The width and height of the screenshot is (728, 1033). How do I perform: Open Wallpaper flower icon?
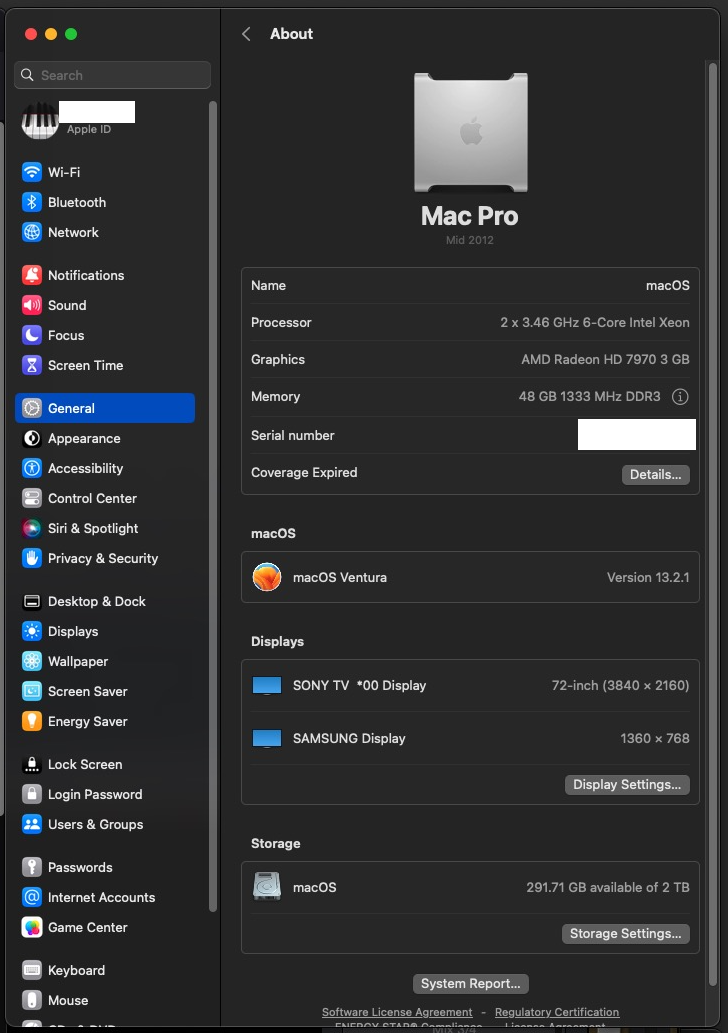point(32,661)
